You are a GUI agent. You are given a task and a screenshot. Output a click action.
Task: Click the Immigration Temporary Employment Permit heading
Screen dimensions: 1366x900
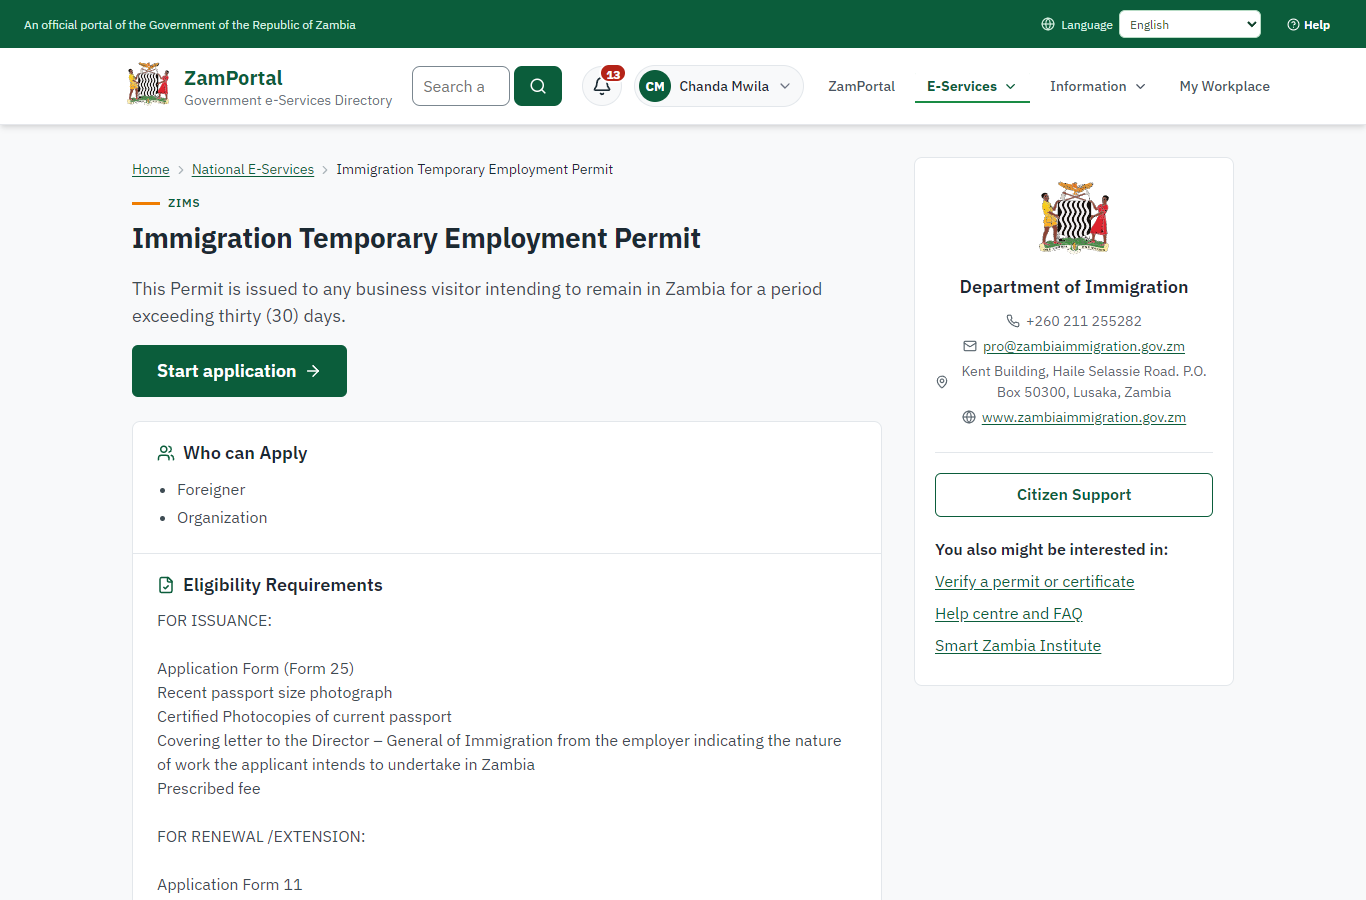tap(416, 238)
